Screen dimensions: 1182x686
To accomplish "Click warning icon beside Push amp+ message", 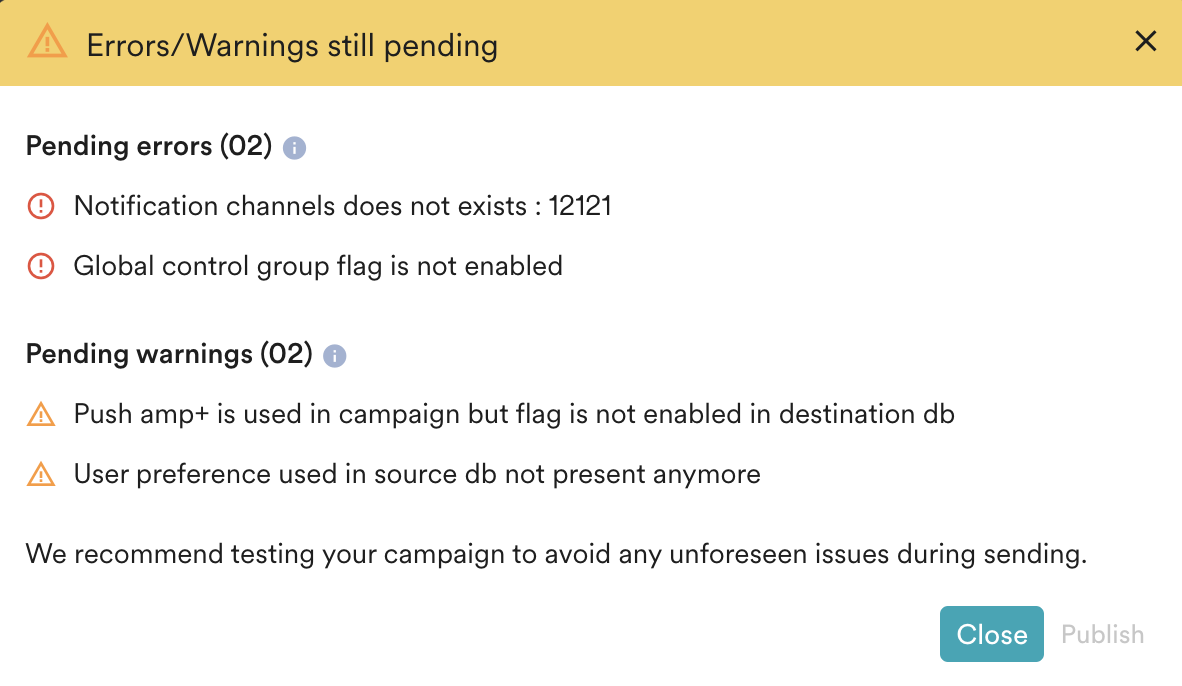I will [40, 415].
